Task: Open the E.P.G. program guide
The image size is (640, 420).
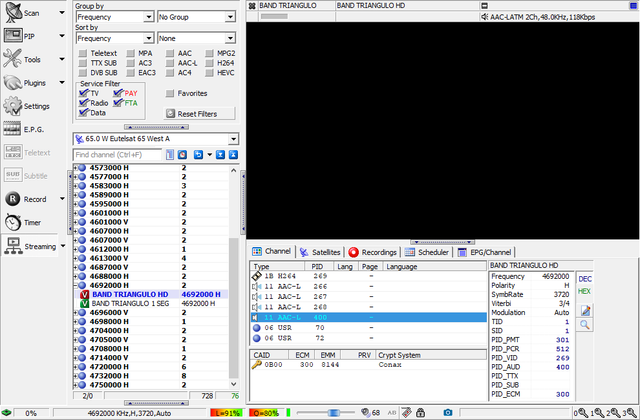Action: 12,129
